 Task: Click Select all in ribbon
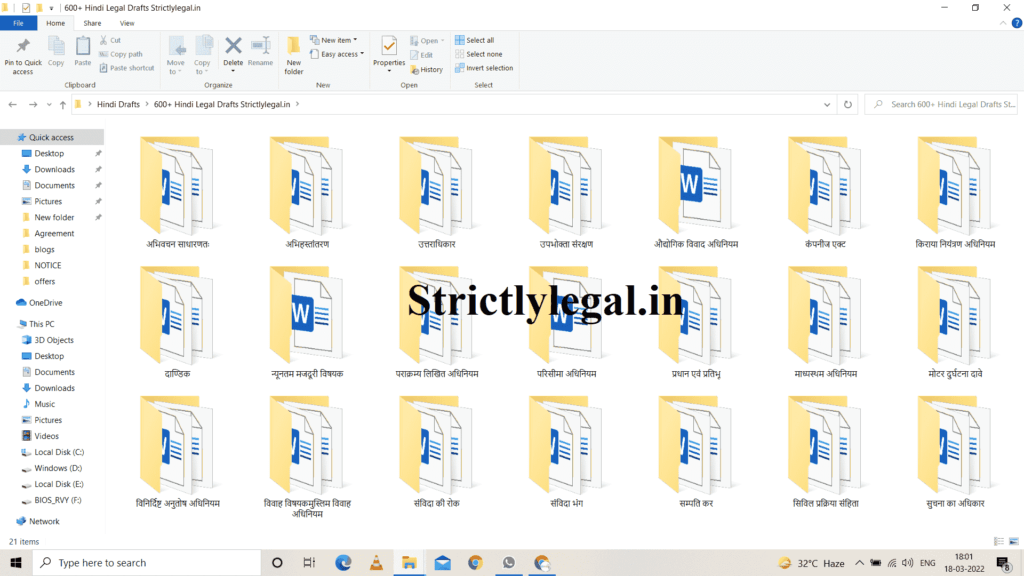[x=479, y=40]
